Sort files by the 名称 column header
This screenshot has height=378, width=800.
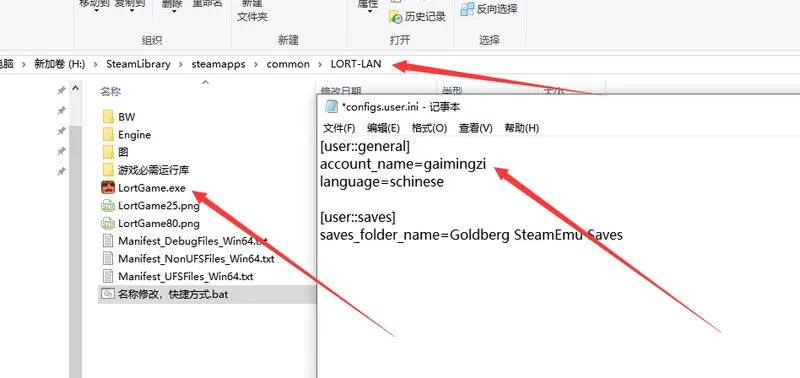point(111,92)
